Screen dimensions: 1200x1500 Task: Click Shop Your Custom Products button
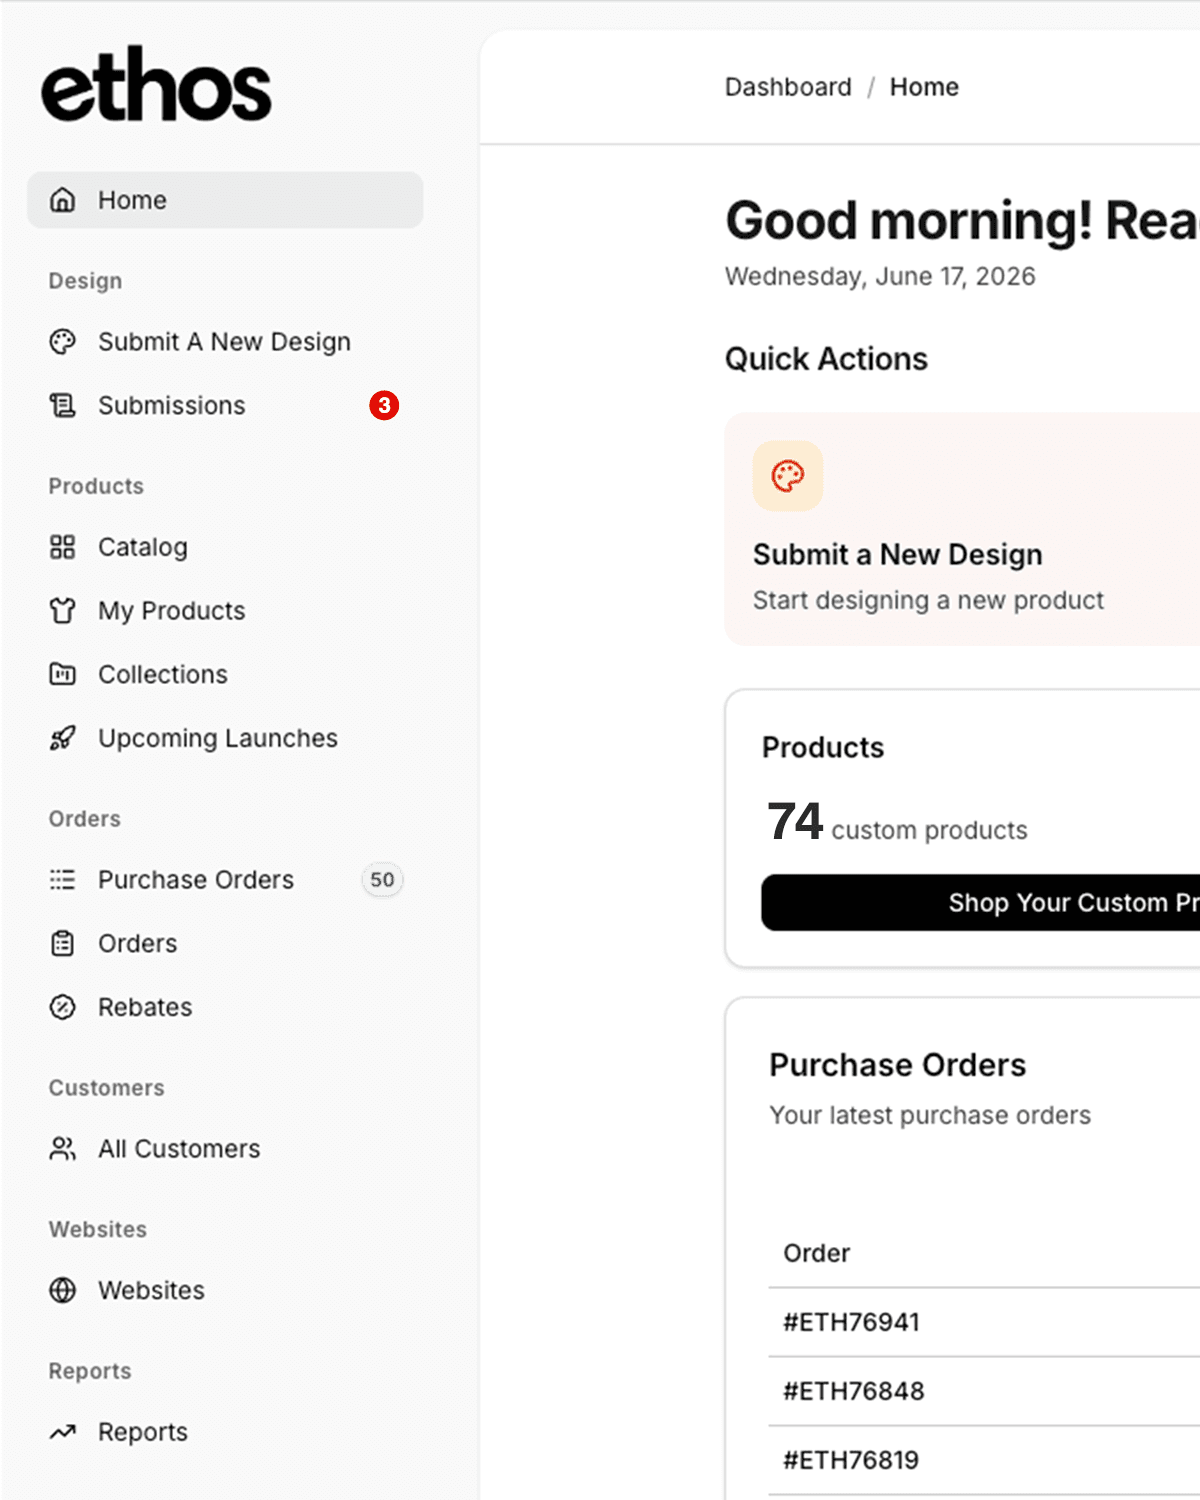coord(981,903)
